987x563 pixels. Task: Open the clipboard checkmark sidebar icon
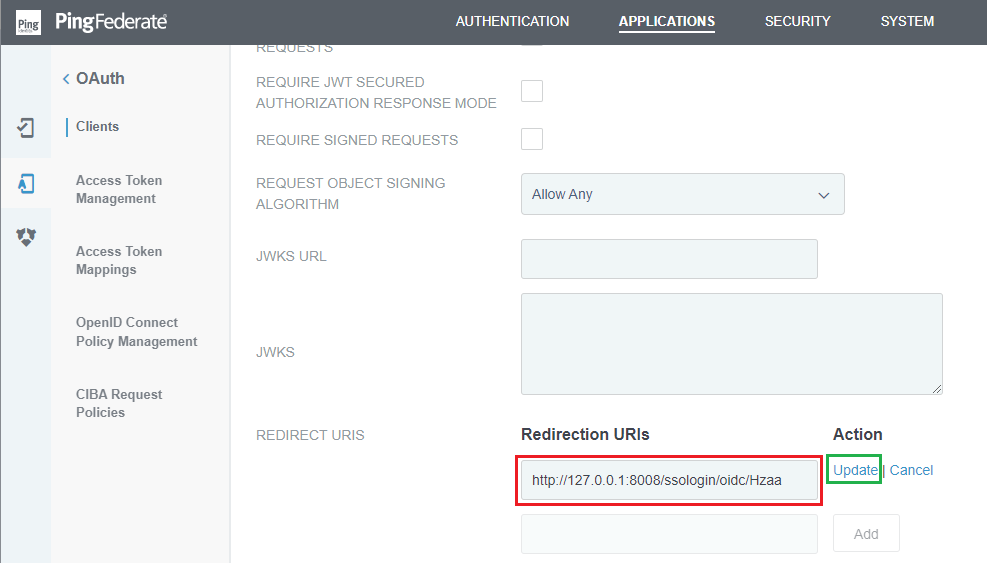point(26,128)
